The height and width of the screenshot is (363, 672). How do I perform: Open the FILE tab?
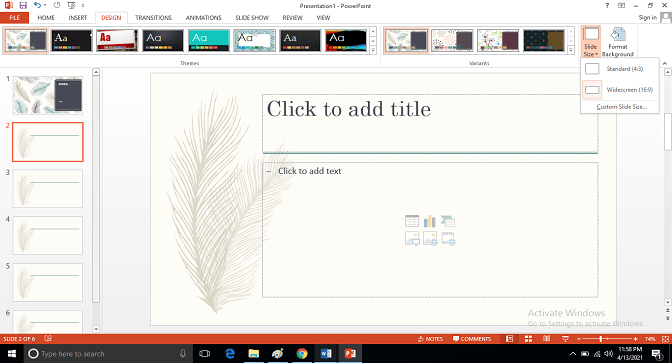point(15,18)
